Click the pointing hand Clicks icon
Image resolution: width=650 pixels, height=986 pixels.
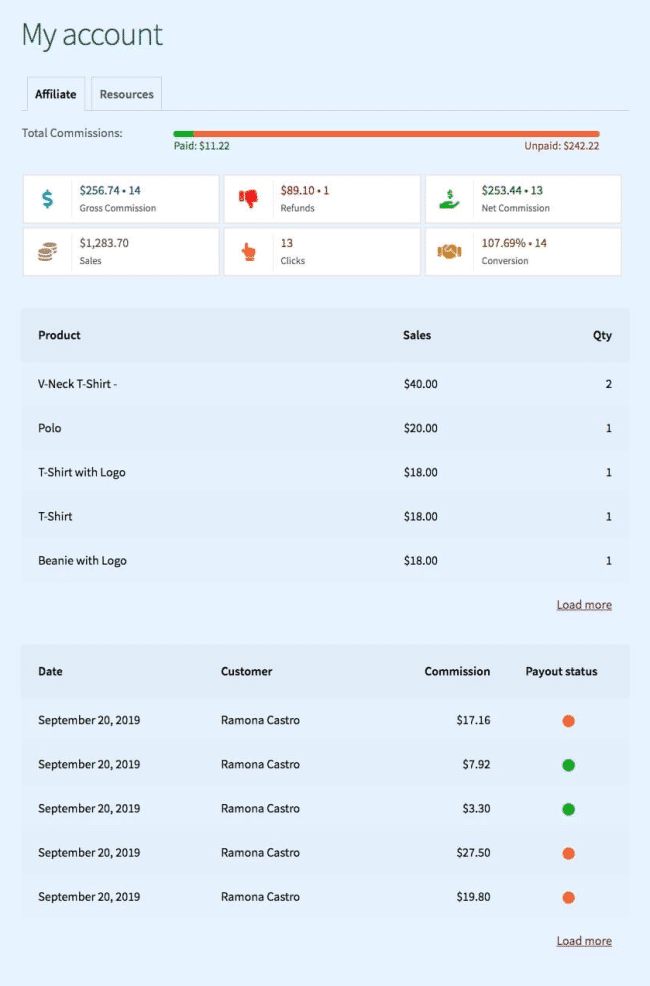coord(248,250)
